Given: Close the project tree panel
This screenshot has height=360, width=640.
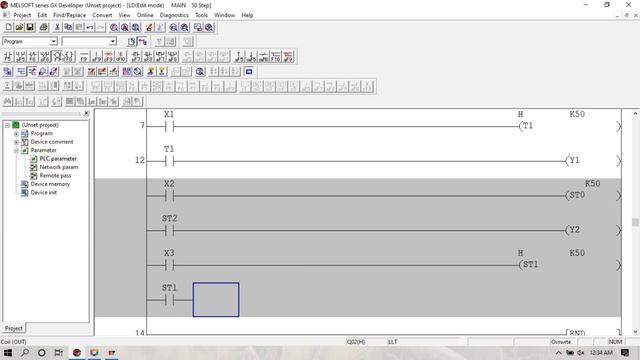Looking at the screenshot, I should click(87, 113).
